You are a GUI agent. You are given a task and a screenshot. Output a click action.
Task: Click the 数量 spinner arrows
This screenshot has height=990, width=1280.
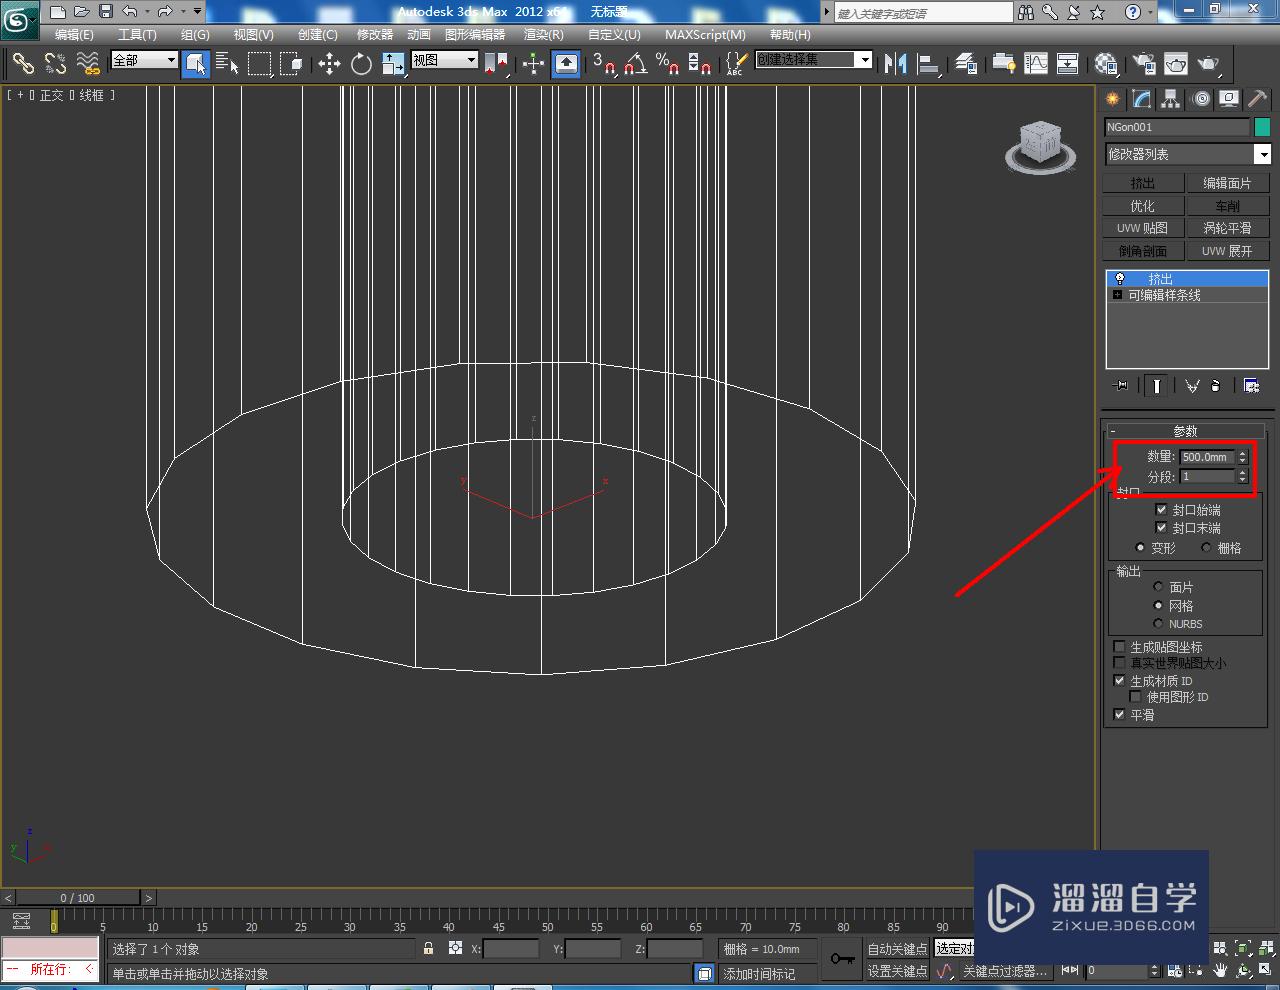tap(1243, 457)
